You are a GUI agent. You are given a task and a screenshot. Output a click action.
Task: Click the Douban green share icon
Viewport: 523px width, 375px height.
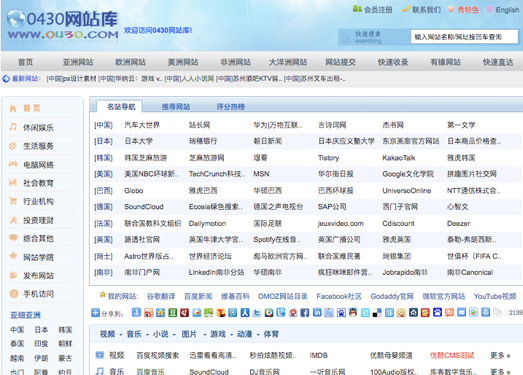click(172, 313)
